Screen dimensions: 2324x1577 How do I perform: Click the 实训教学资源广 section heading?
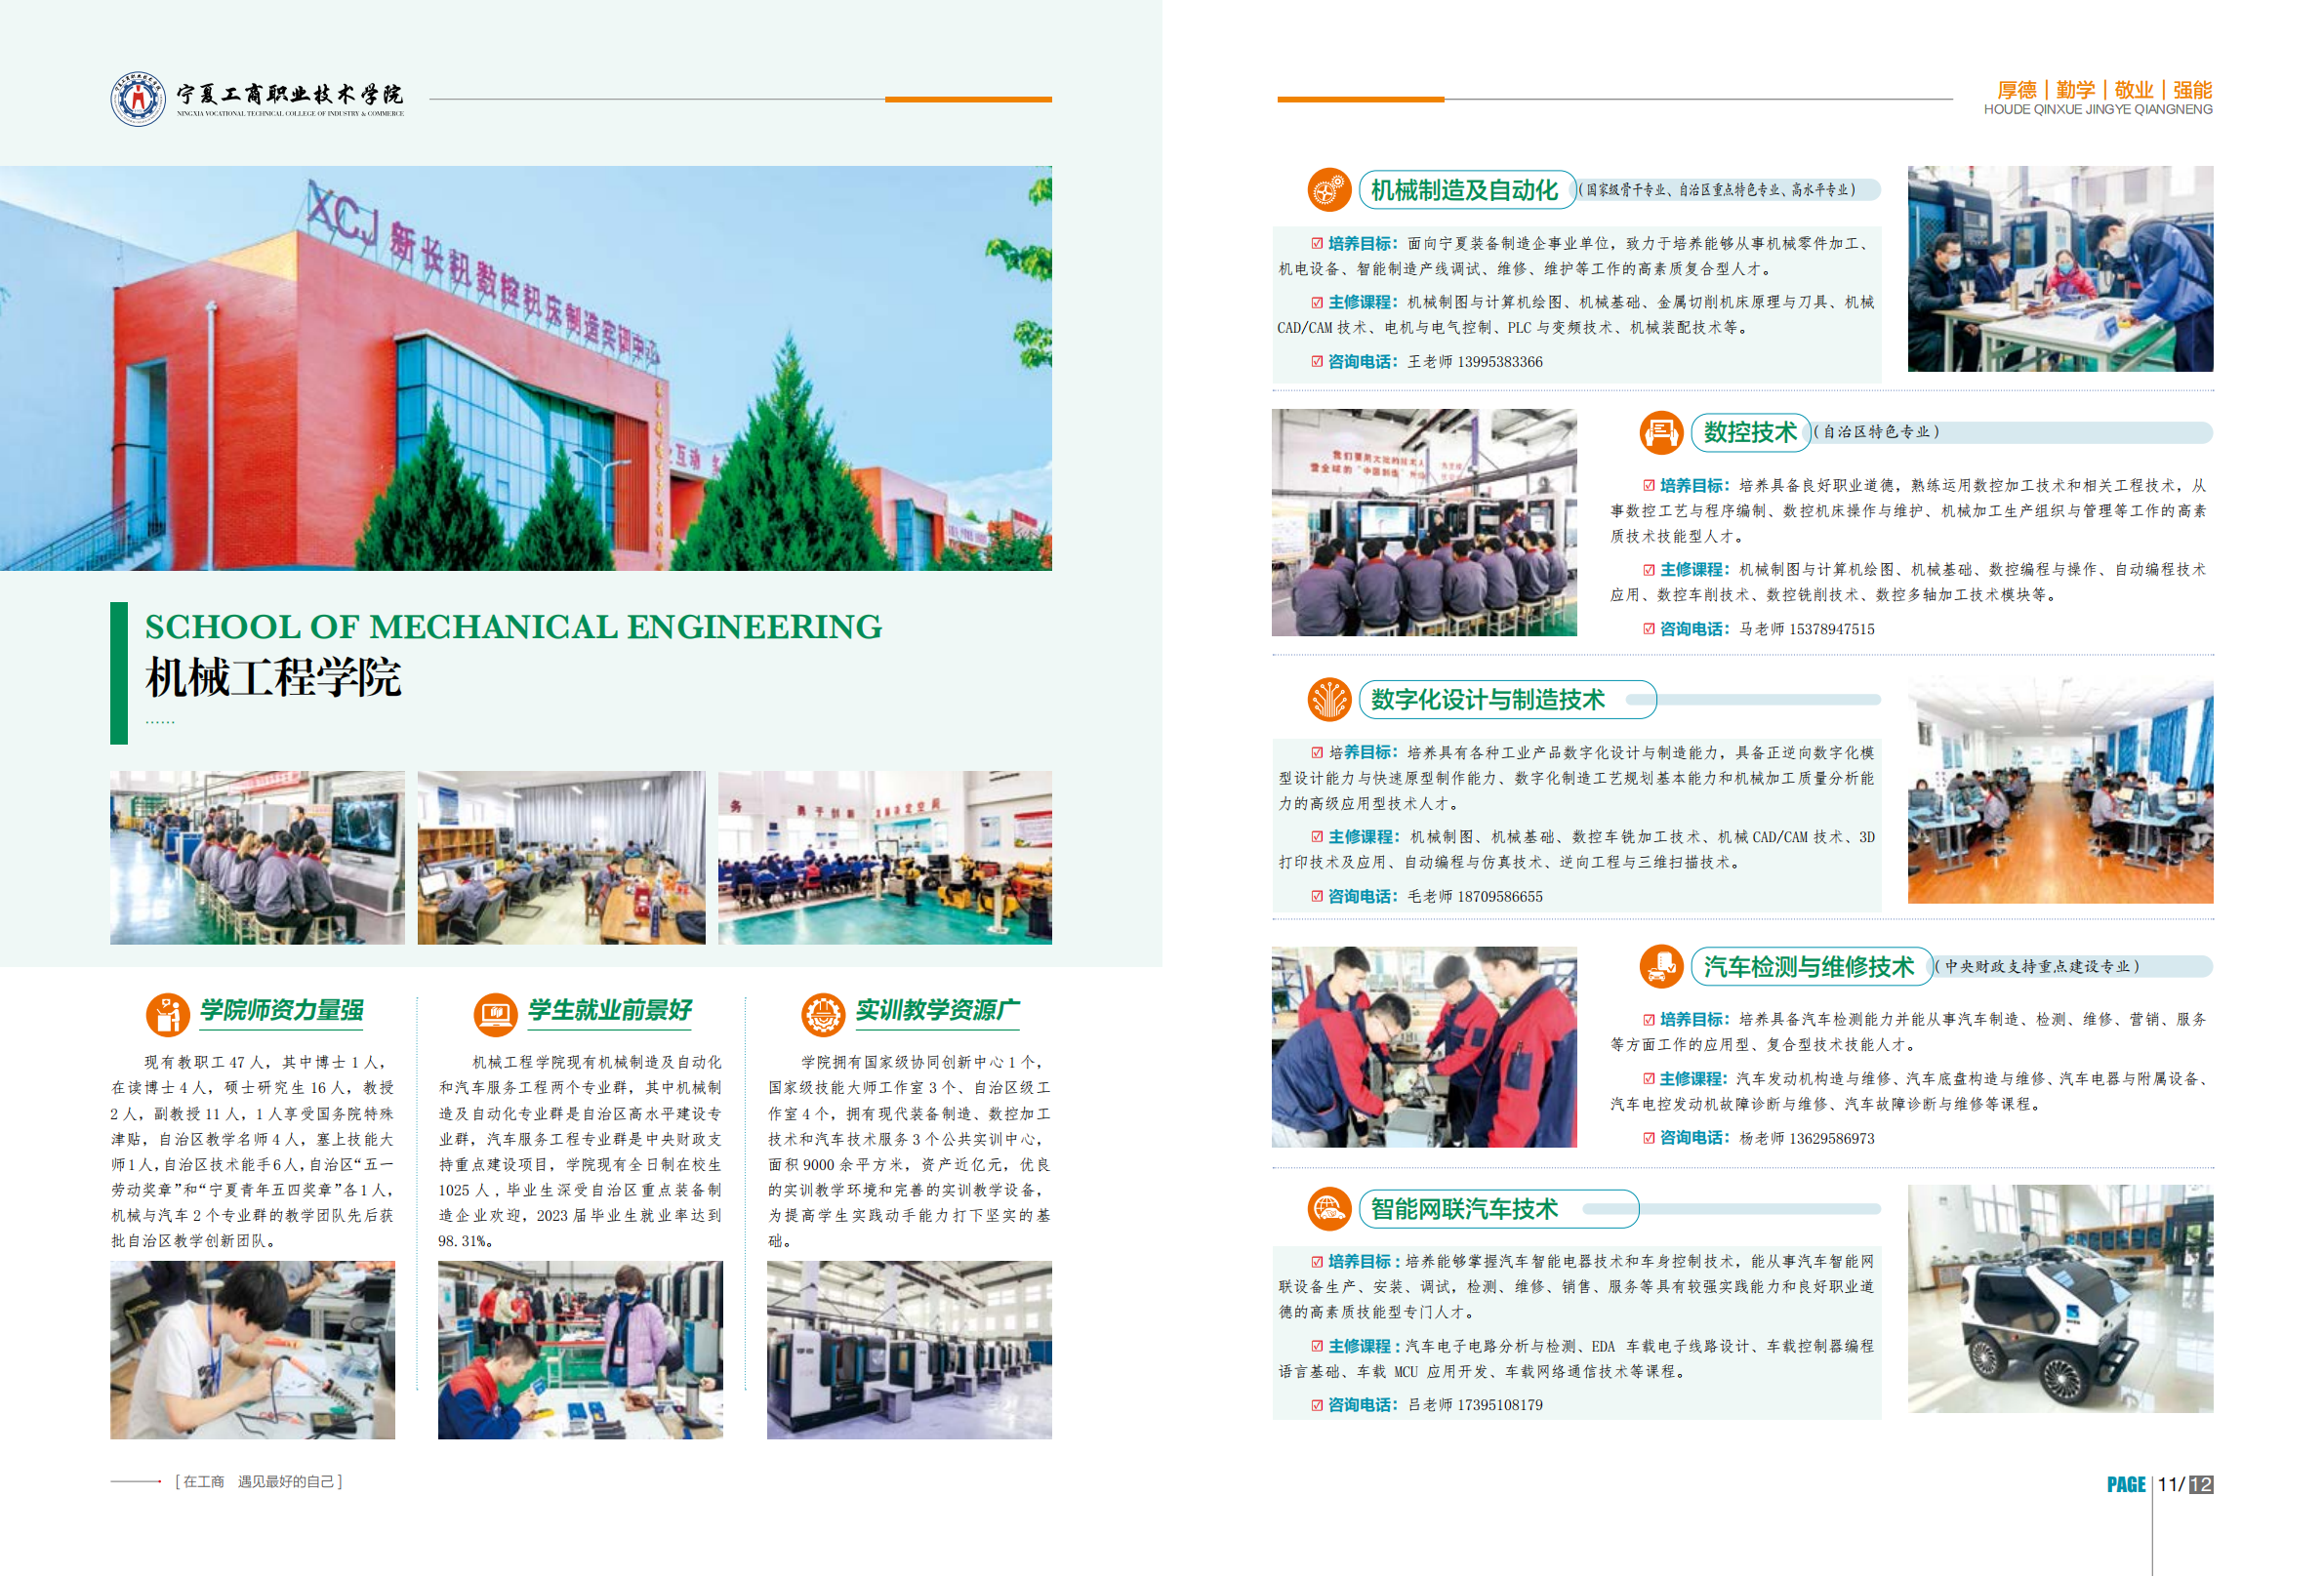tap(938, 1010)
